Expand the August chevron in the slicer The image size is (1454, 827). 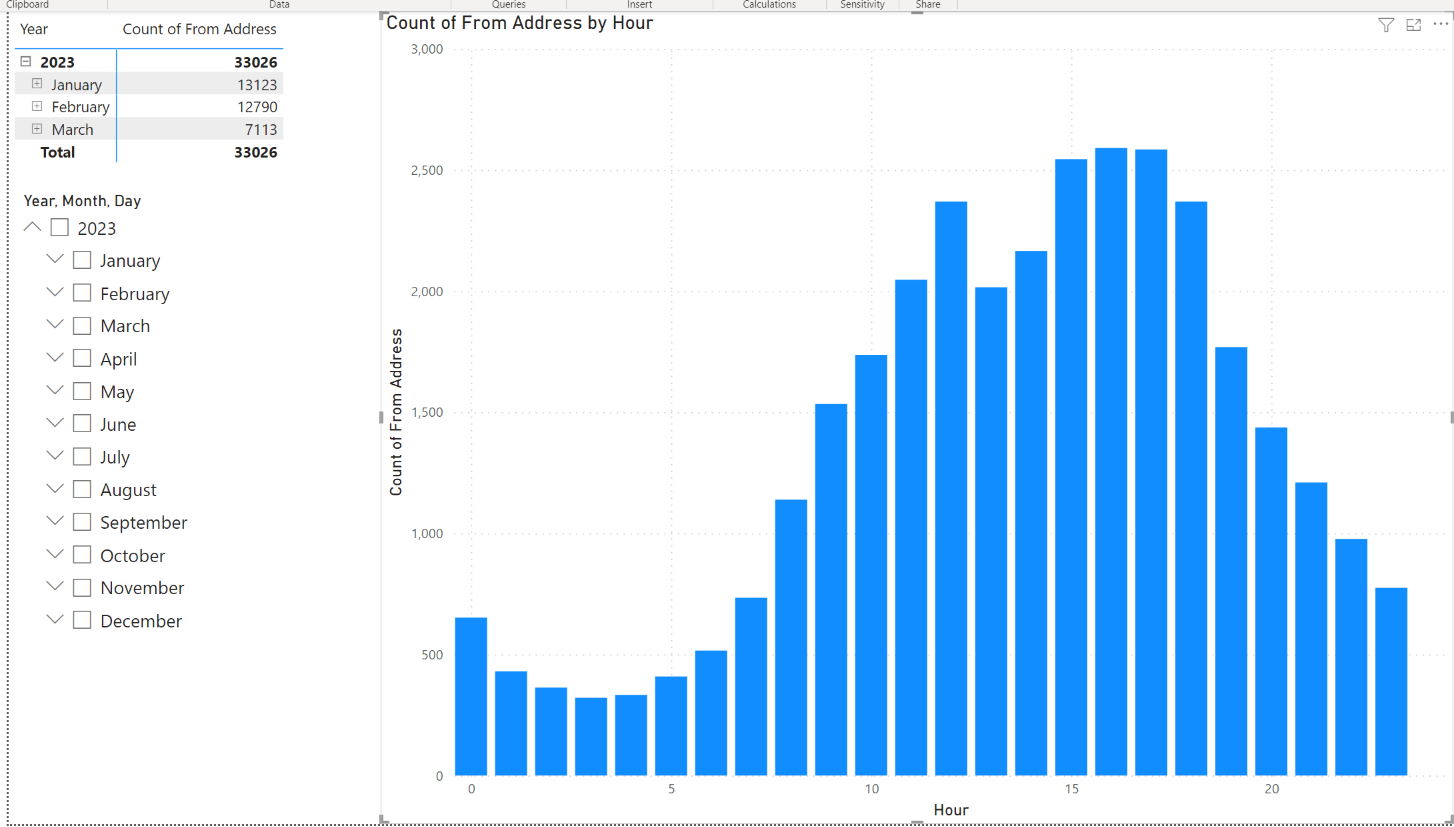point(55,488)
